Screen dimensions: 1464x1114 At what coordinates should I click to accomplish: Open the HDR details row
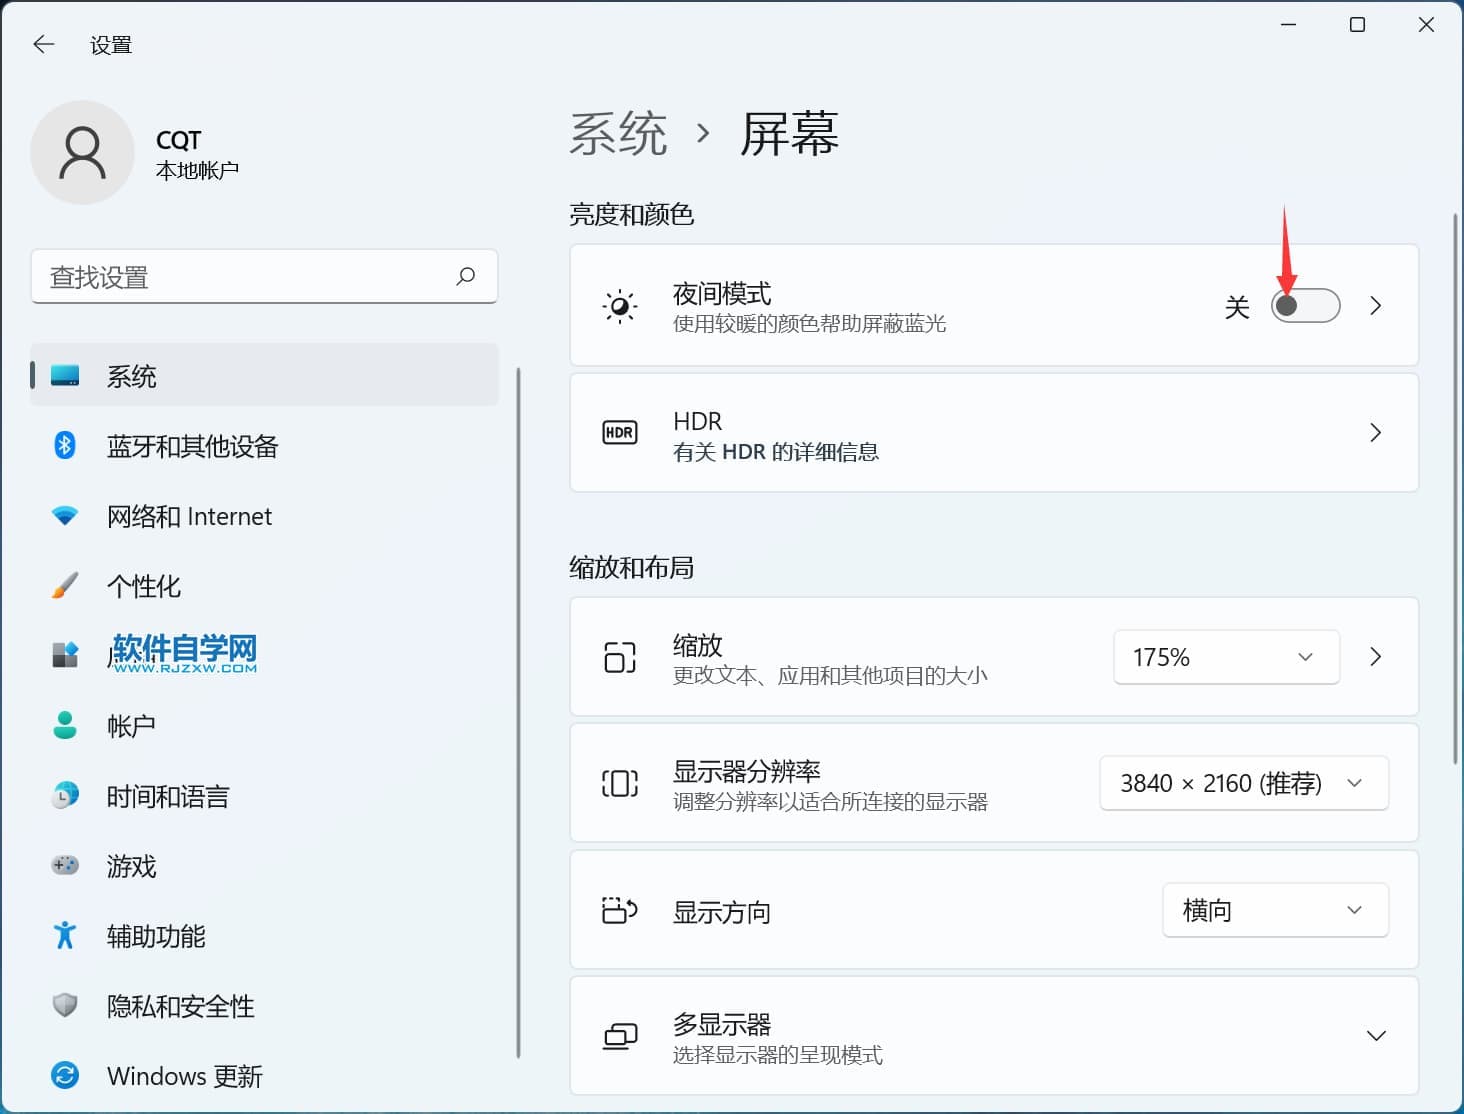pos(993,433)
